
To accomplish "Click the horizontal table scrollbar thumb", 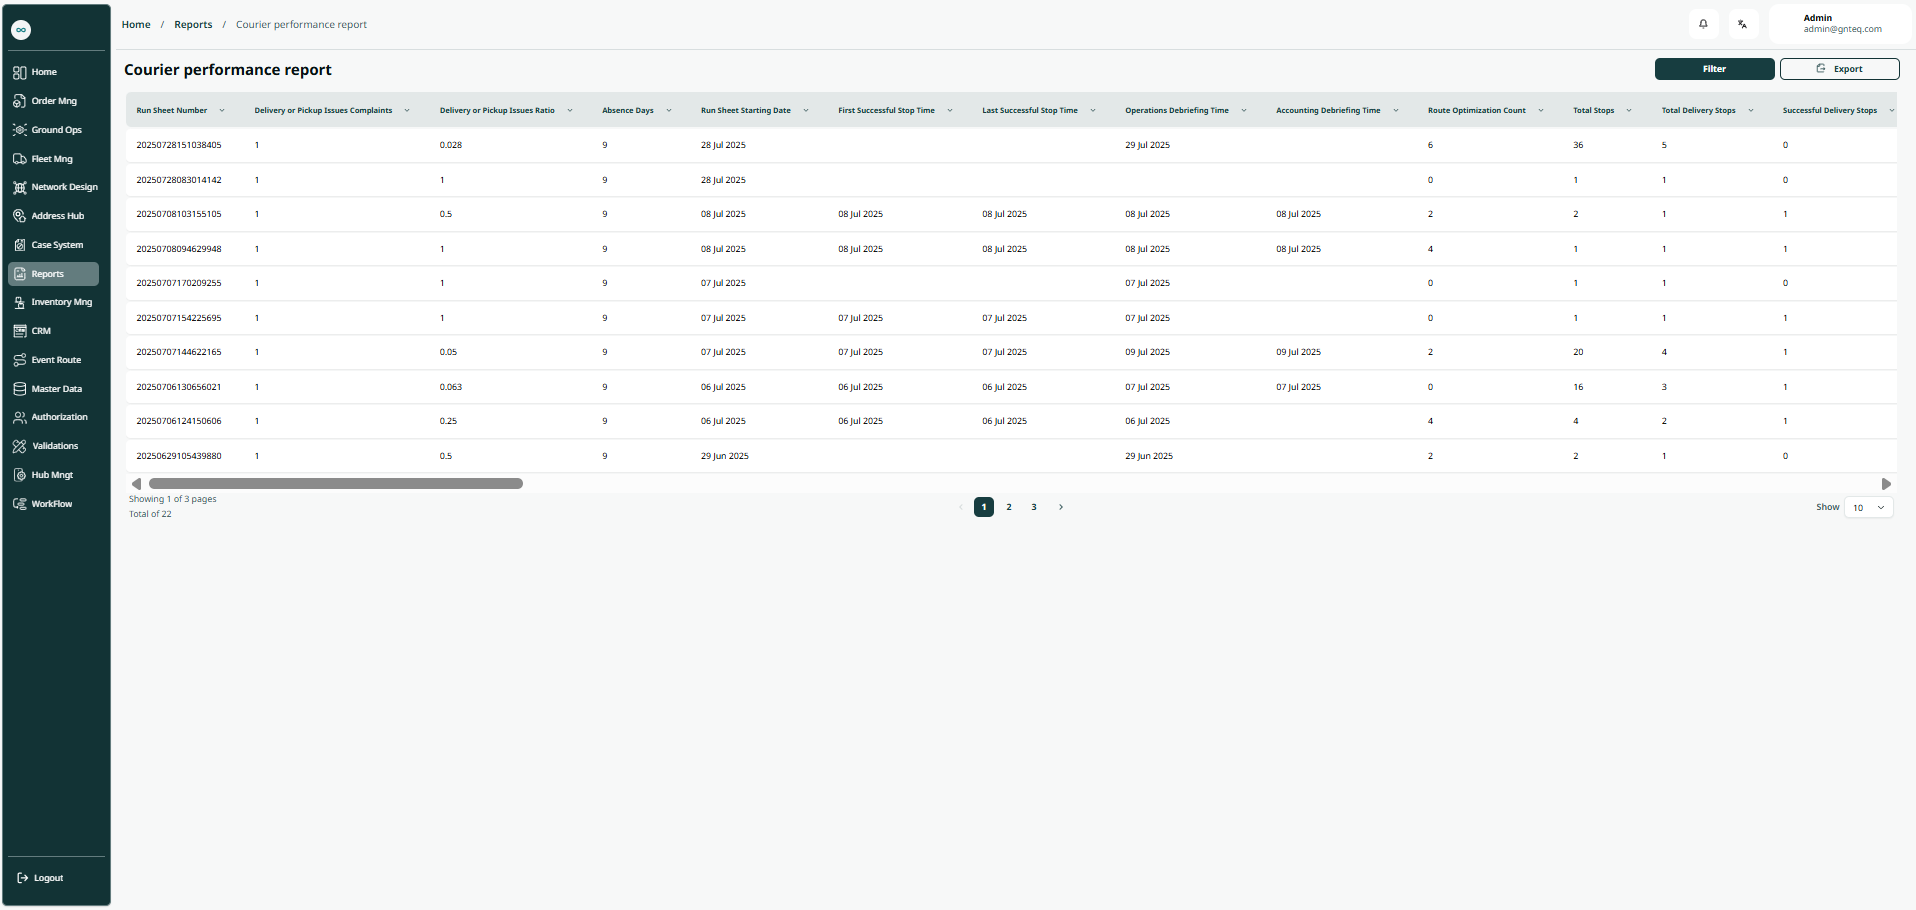I will point(335,484).
